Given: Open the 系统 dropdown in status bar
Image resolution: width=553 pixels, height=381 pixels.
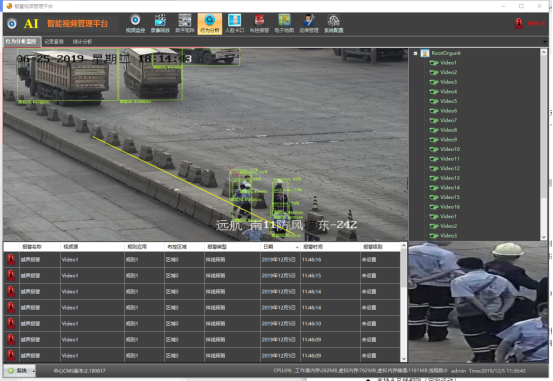Looking at the screenshot, I should click(x=21, y=371).
